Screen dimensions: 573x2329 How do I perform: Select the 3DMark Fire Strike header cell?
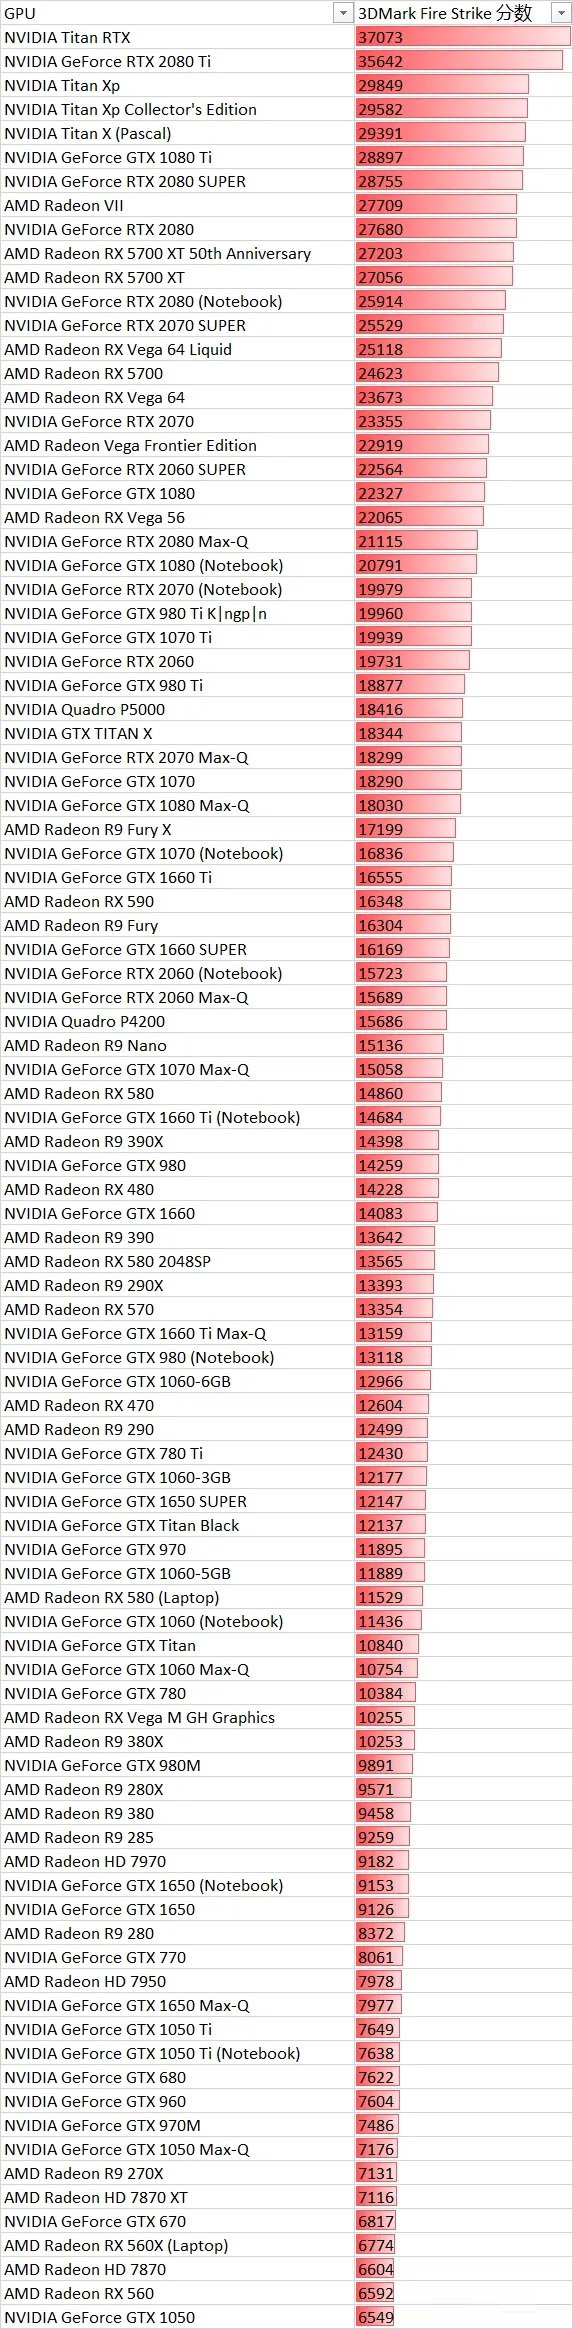[x=464, y=13]
